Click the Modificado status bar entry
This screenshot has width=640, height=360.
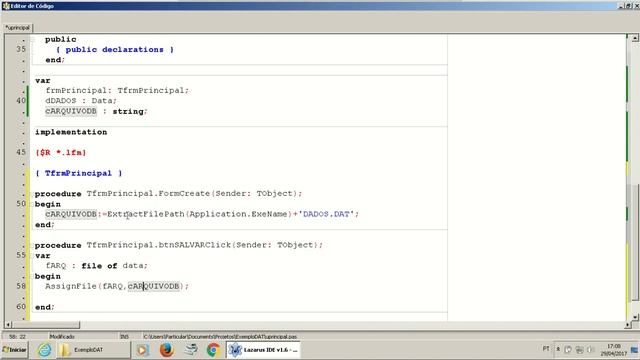point(62,337)
